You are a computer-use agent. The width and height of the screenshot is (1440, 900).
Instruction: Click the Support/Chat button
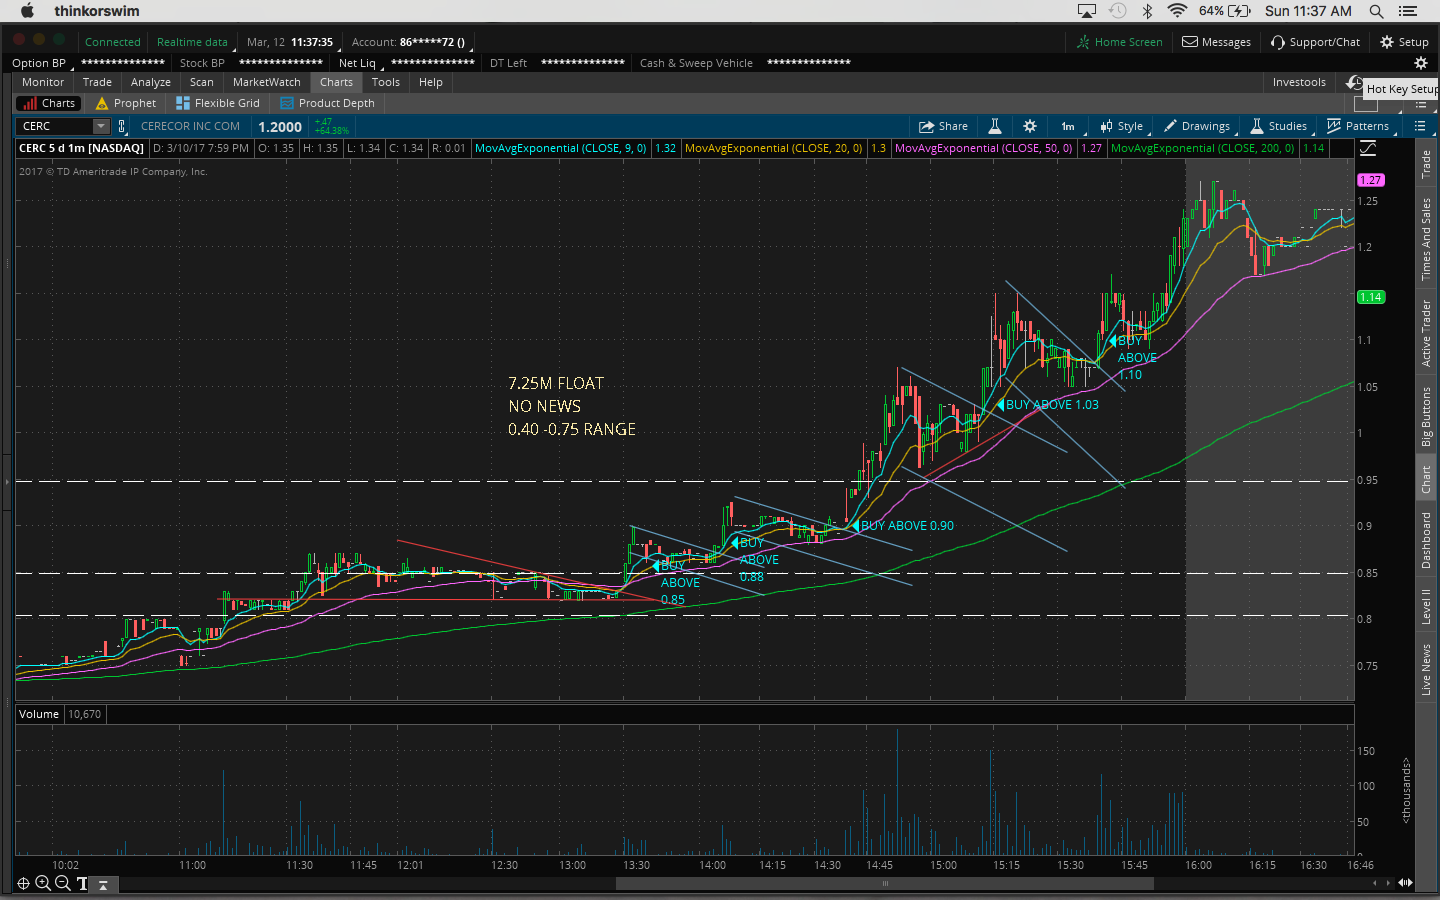1315,42
